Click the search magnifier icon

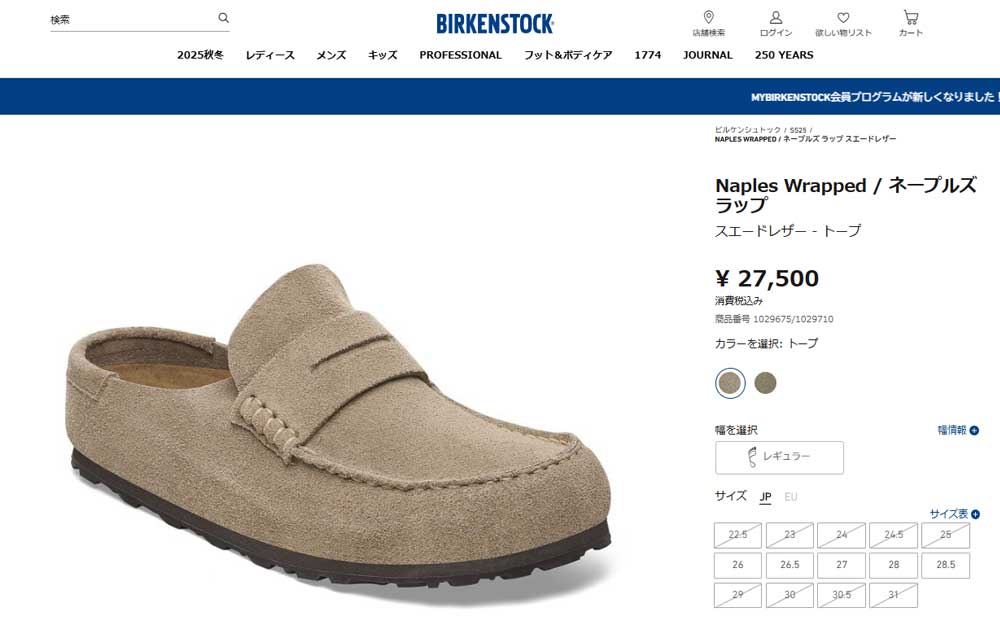coord(223,18)
